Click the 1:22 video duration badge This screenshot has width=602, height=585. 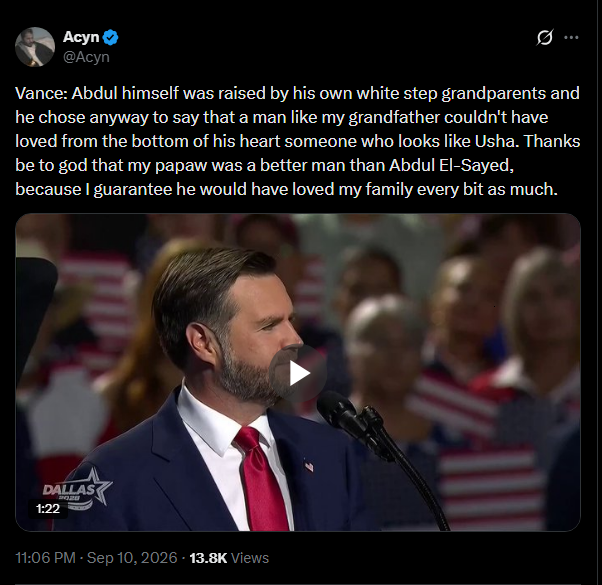coord(48,509)
